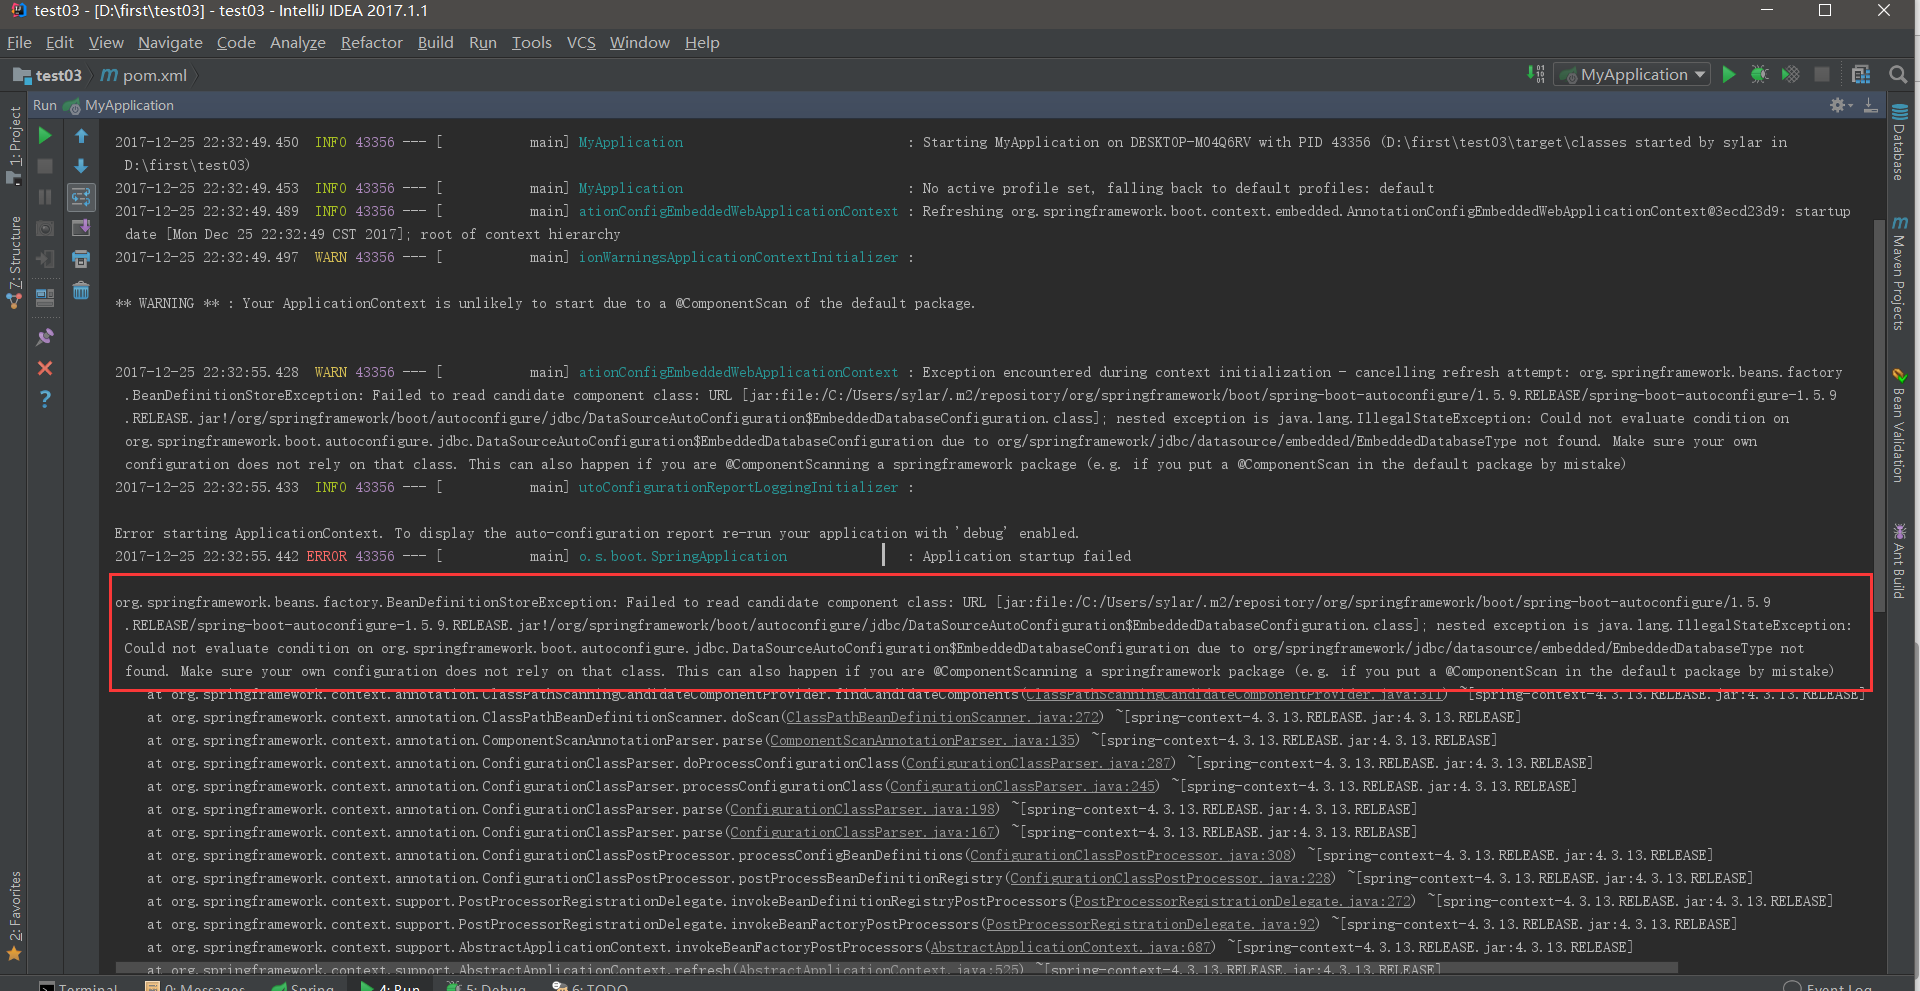Open the Project tool window tab
Image resolution: width=1920 pixels, height=991 pixels.
14,144
